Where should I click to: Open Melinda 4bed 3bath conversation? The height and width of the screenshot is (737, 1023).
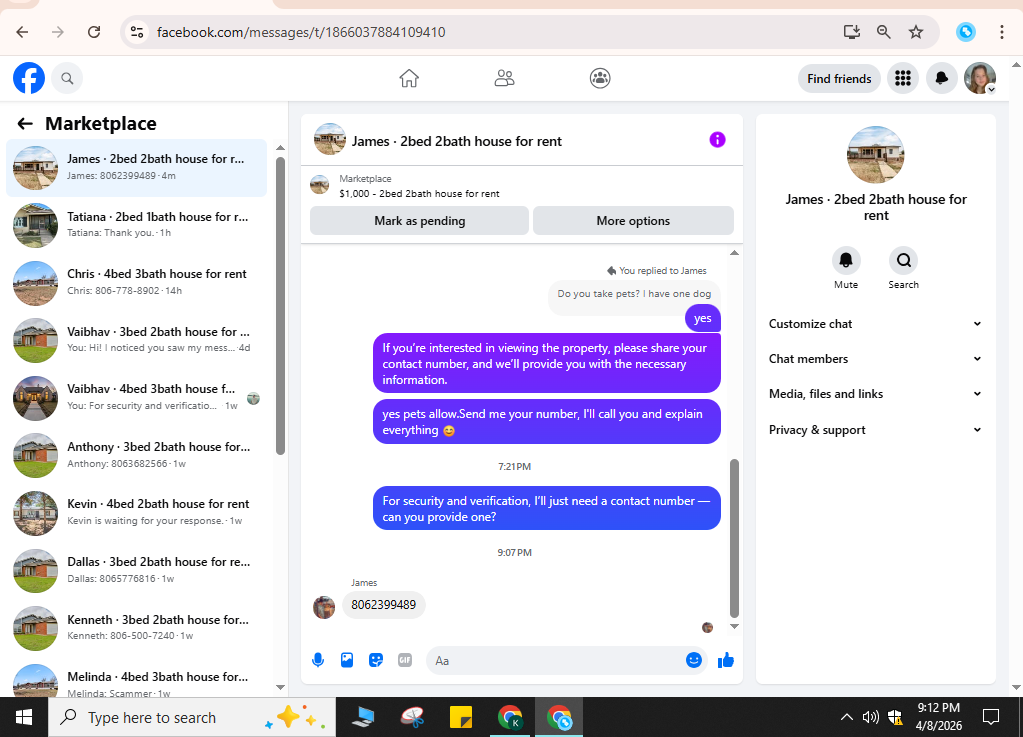coord(136,680)
